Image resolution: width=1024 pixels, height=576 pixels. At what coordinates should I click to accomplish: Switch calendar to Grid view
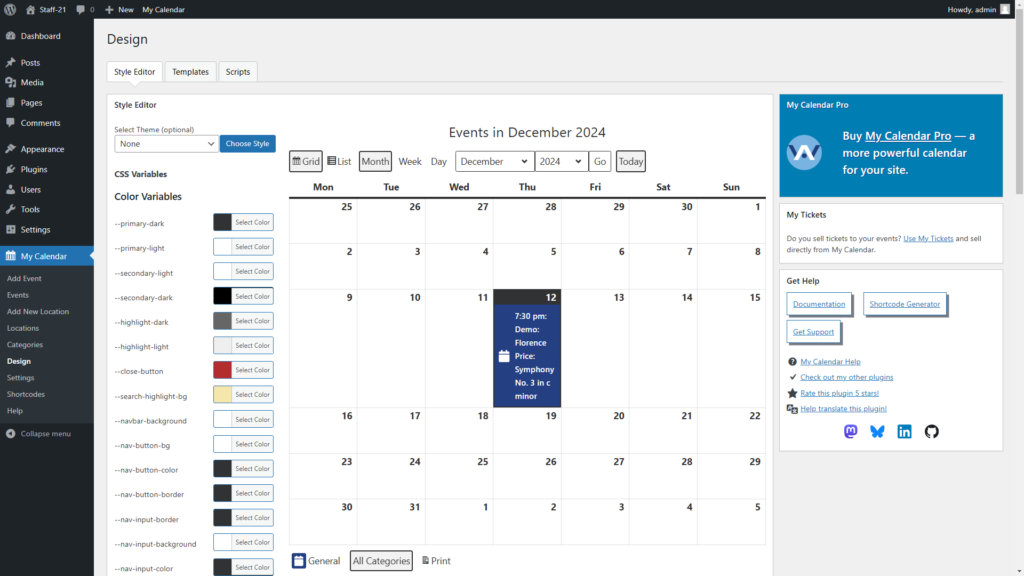(306, 161)
